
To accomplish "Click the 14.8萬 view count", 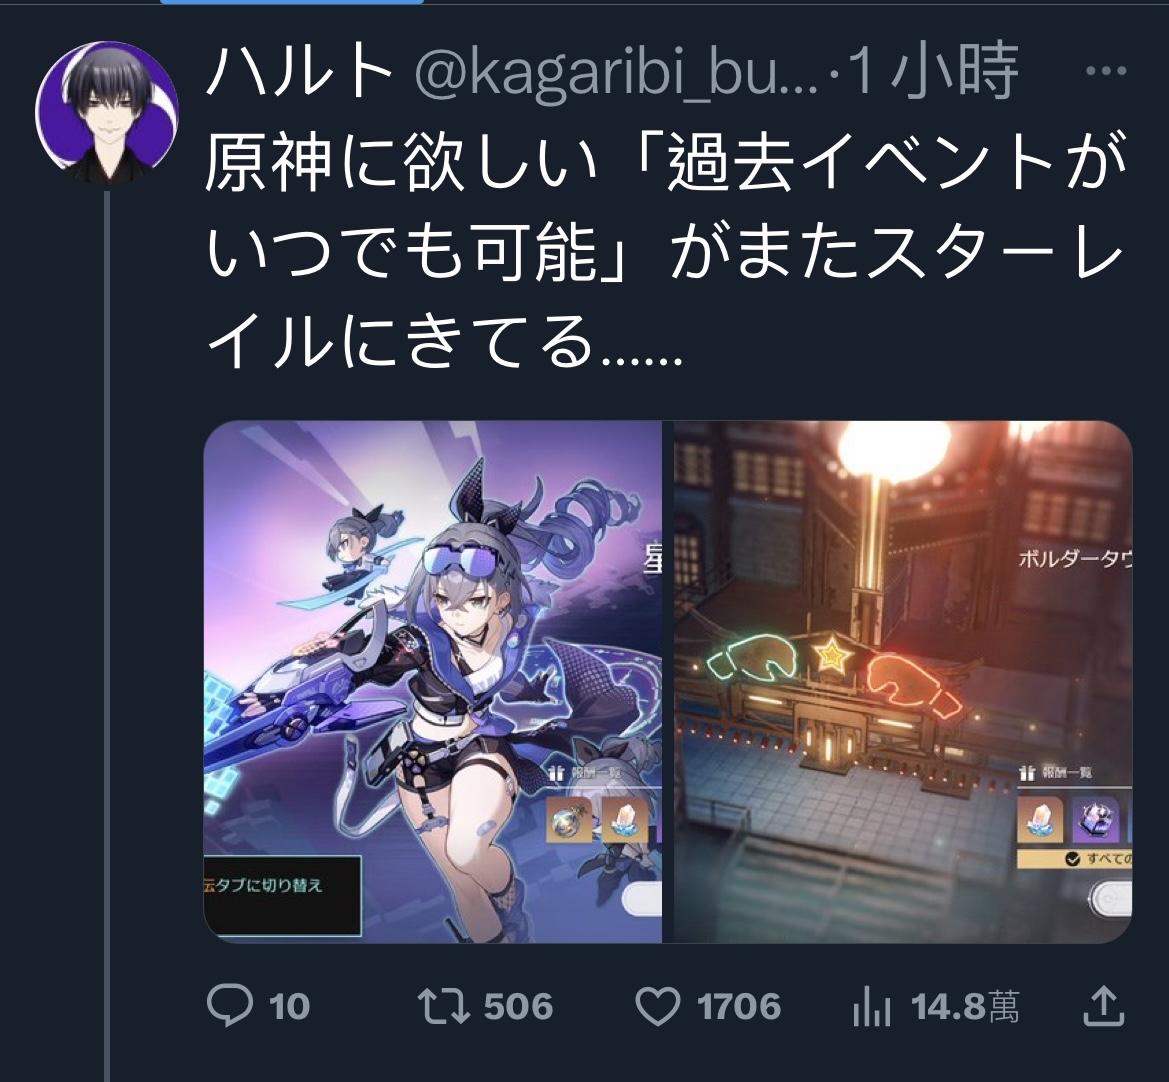I will pyautogui.click(x=965, y=1006).
